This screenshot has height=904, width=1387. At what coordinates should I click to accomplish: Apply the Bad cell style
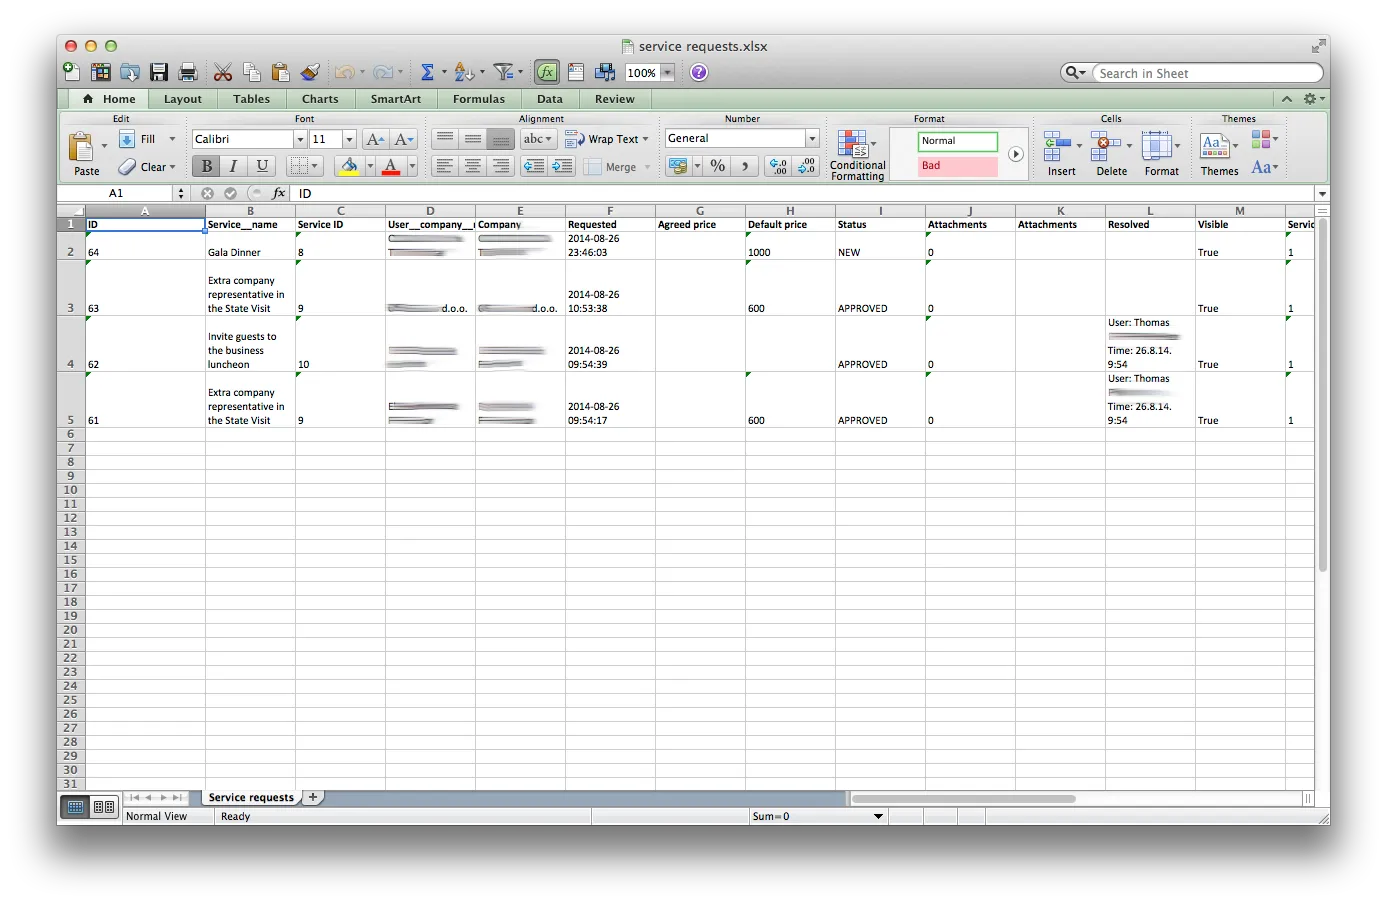[x=956, y=166]
